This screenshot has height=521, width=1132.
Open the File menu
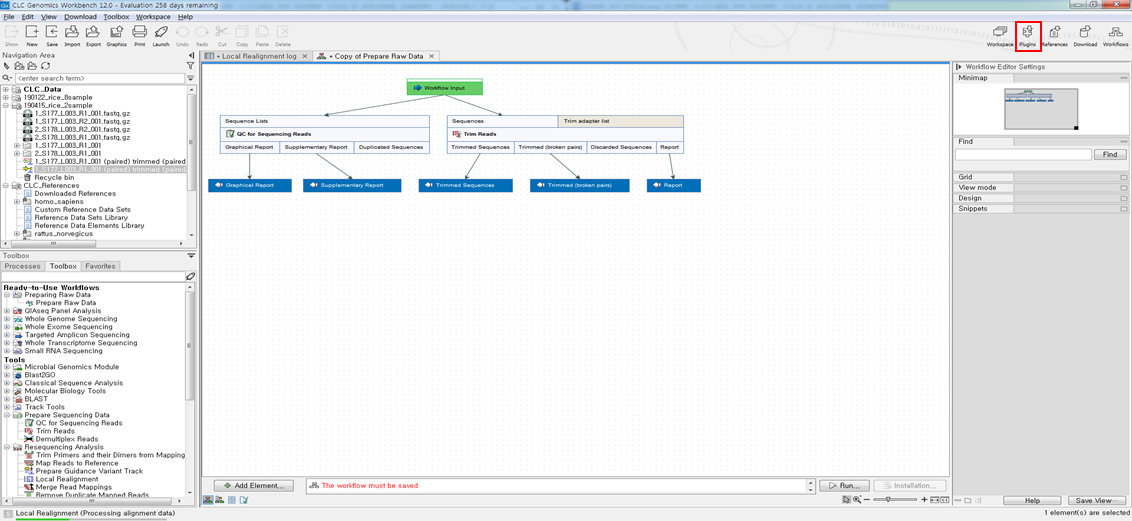(x=9, y=16)
